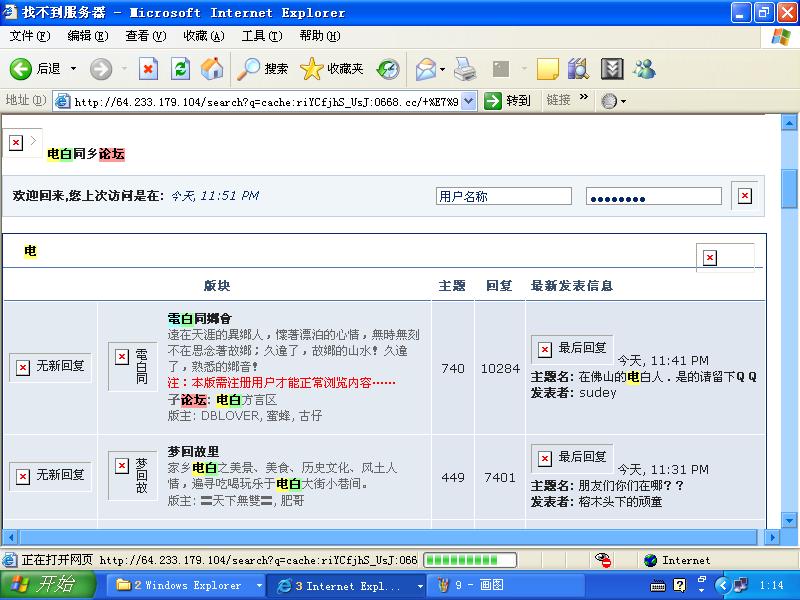Open the 工具(T) menu
This screenshot has width=800, height=600.
(x=260, y=36)
